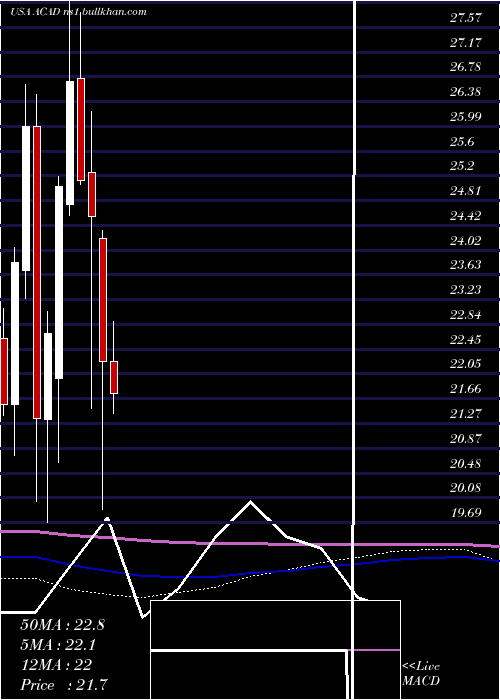Click the 25.6 price axis label
Viewport: 500px width, 700px height.
pos(462,142)
